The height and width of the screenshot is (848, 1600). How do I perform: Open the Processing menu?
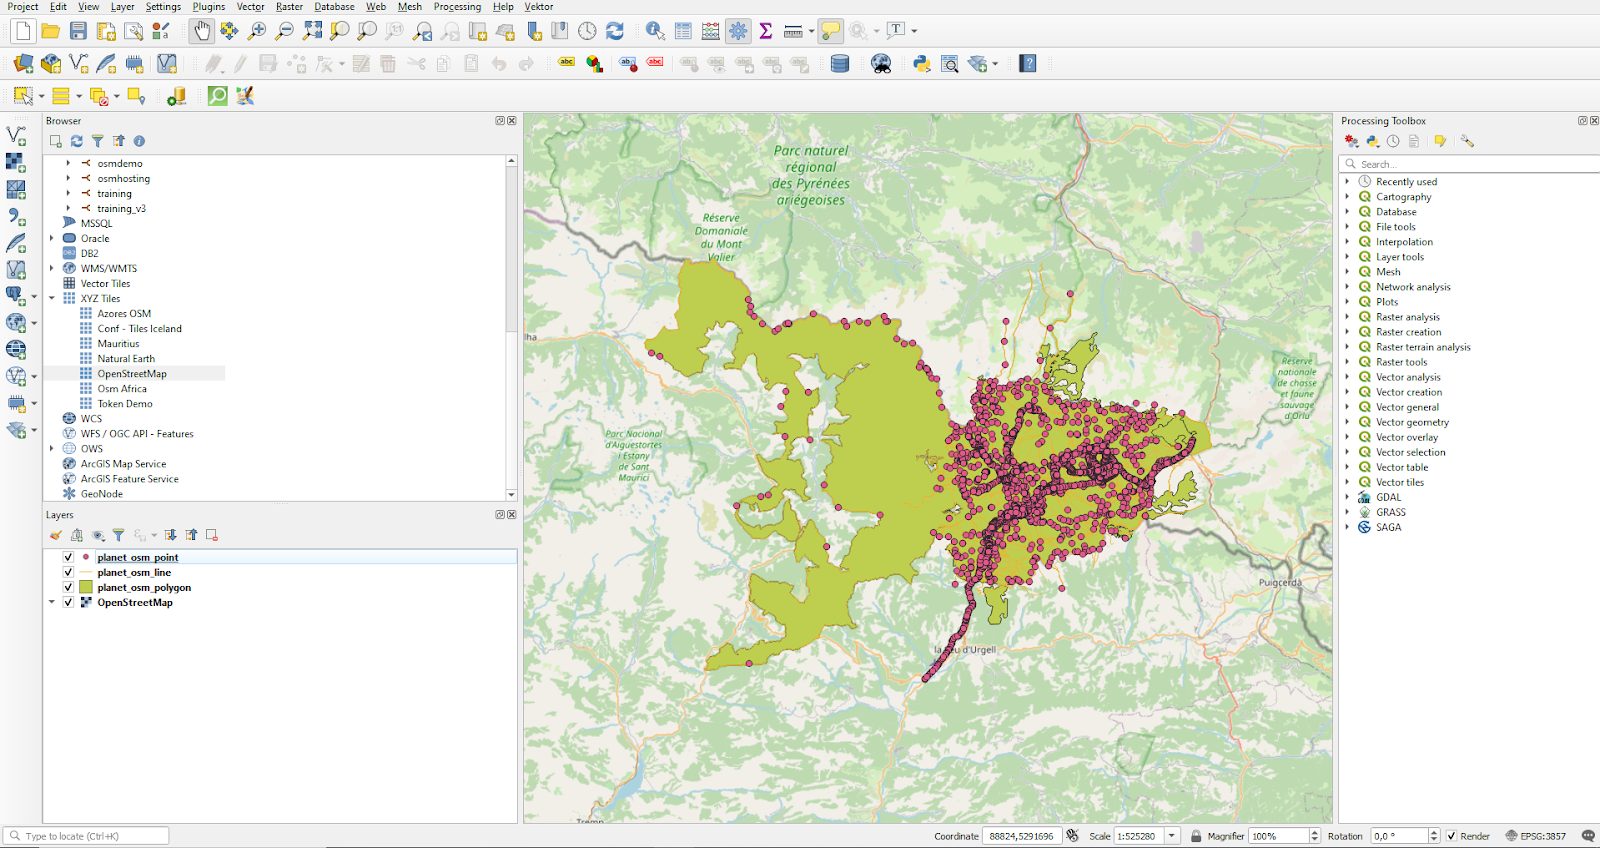[457, 7]
